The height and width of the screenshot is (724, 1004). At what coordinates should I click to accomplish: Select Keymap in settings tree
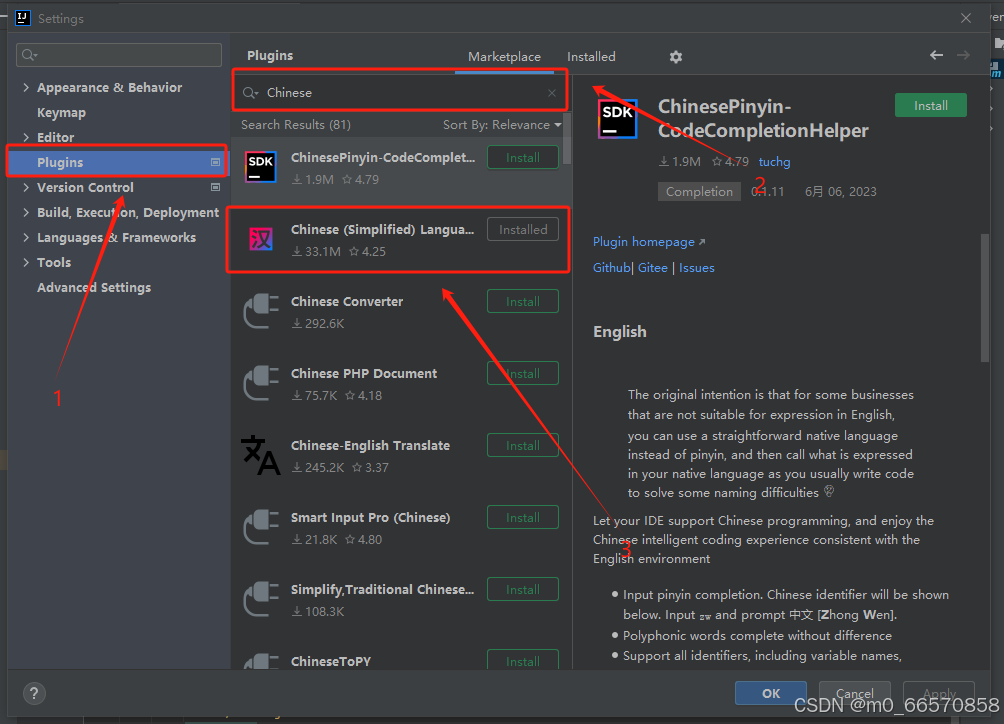coord(61,113)
